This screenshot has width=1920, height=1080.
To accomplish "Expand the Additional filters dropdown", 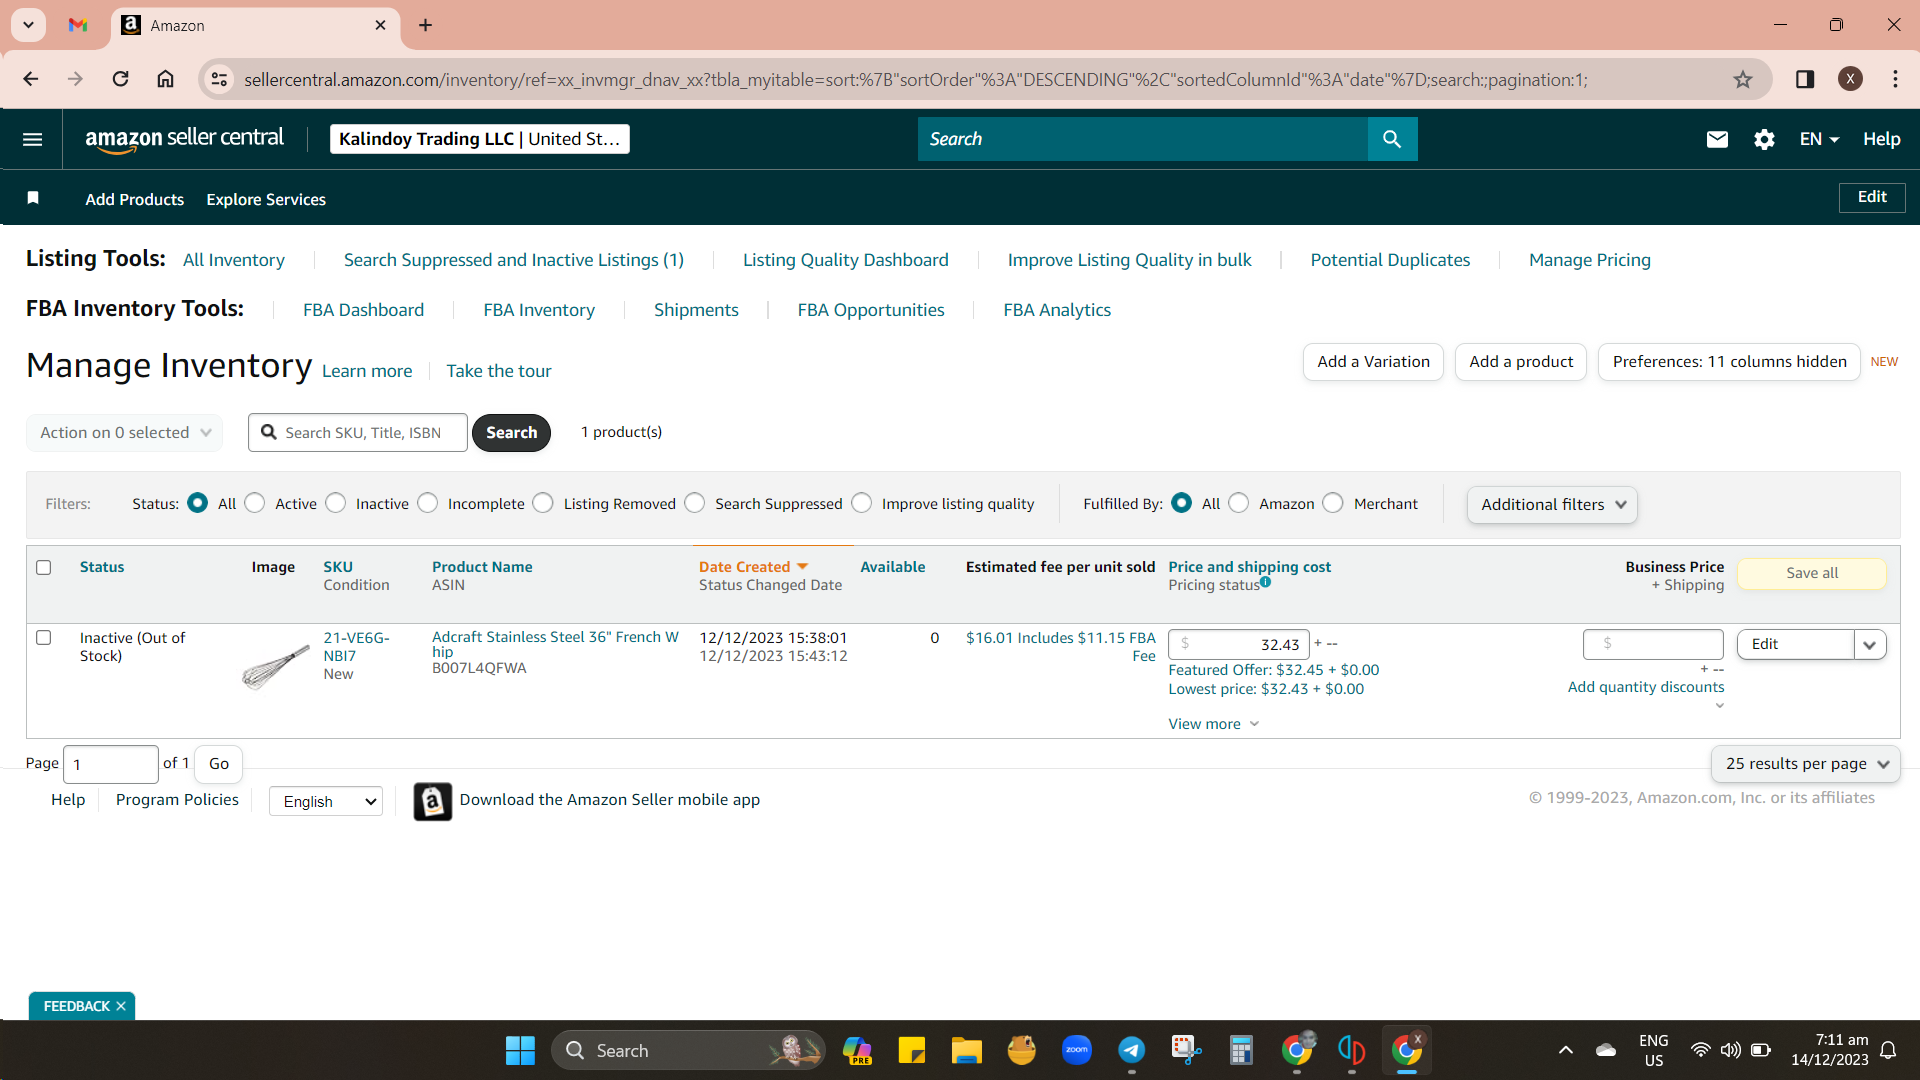I will point(1551,504).
